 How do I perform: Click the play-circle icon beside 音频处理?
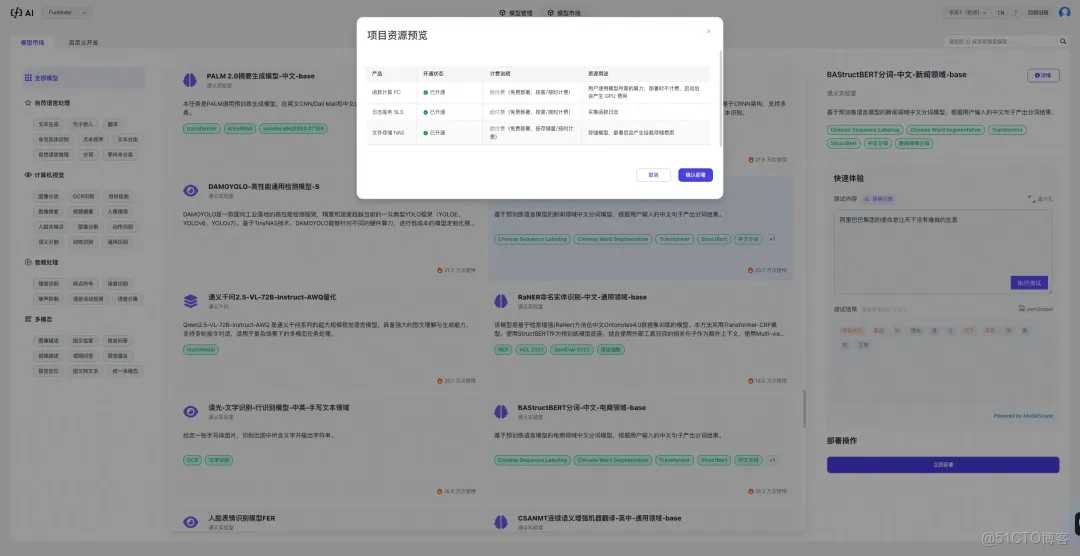pyautogui.click(x=28, y=262)
